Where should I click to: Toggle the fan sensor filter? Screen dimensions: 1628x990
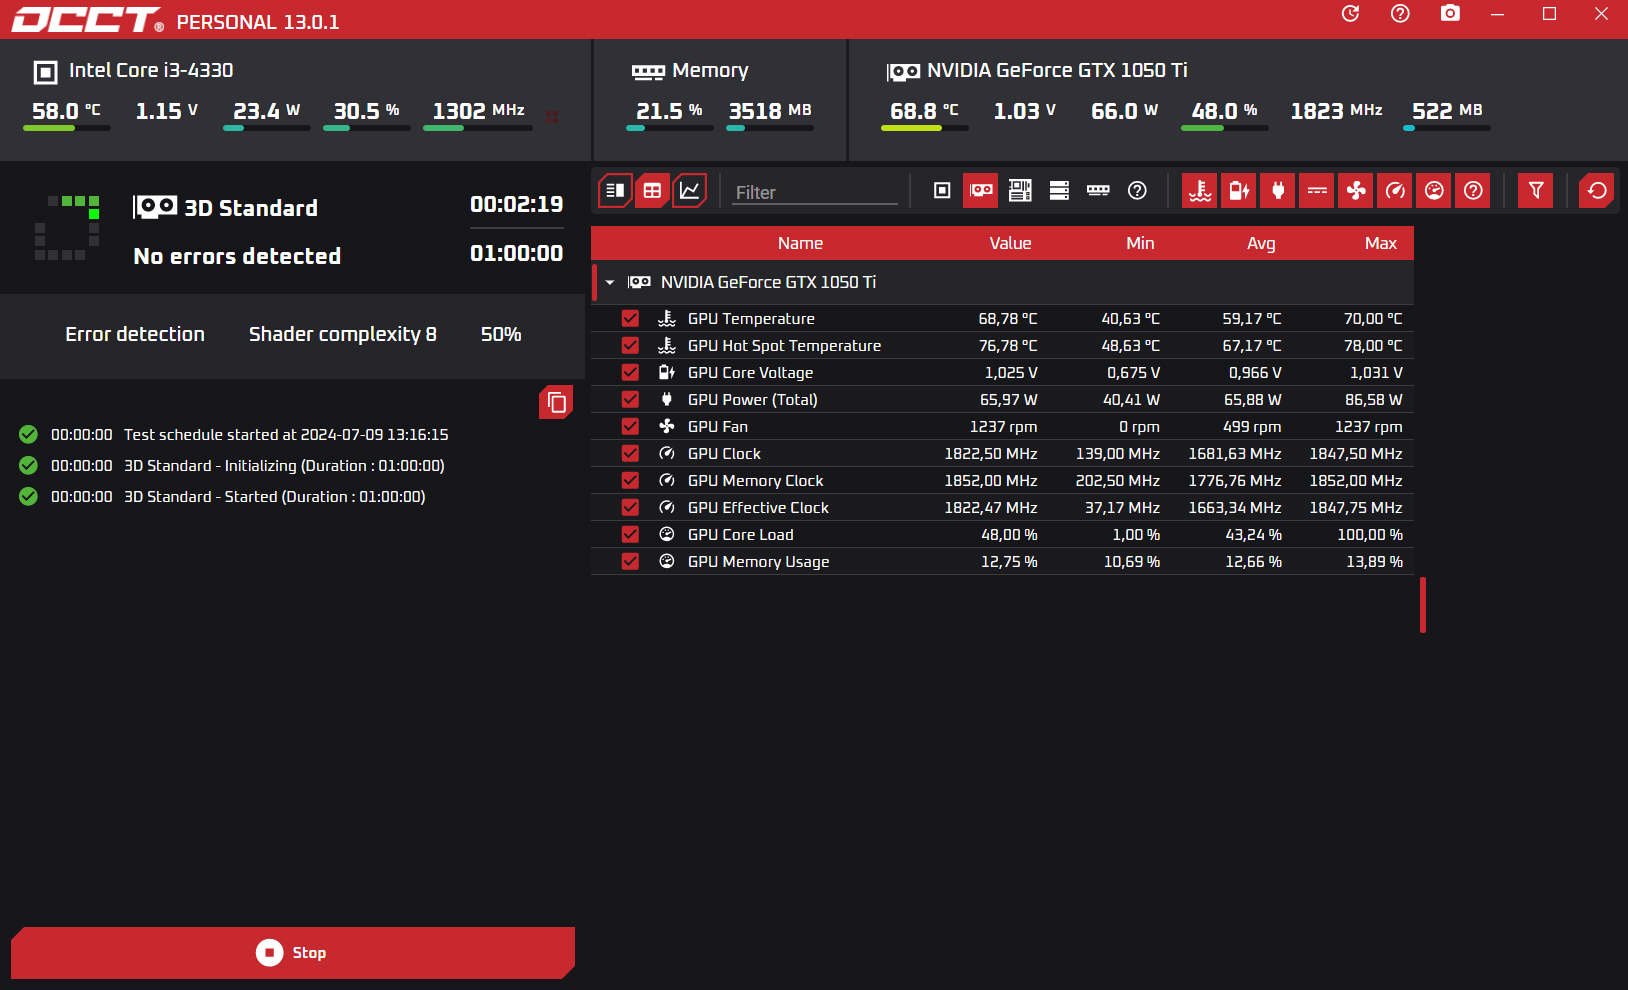pyautogui.click(x=1356, y=190)
